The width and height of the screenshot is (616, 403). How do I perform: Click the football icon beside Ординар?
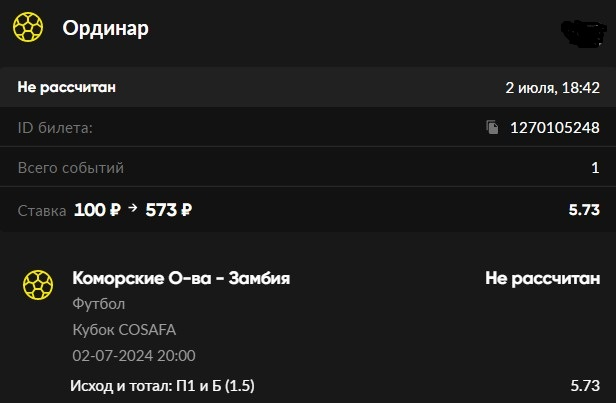(x=28, y=27)
